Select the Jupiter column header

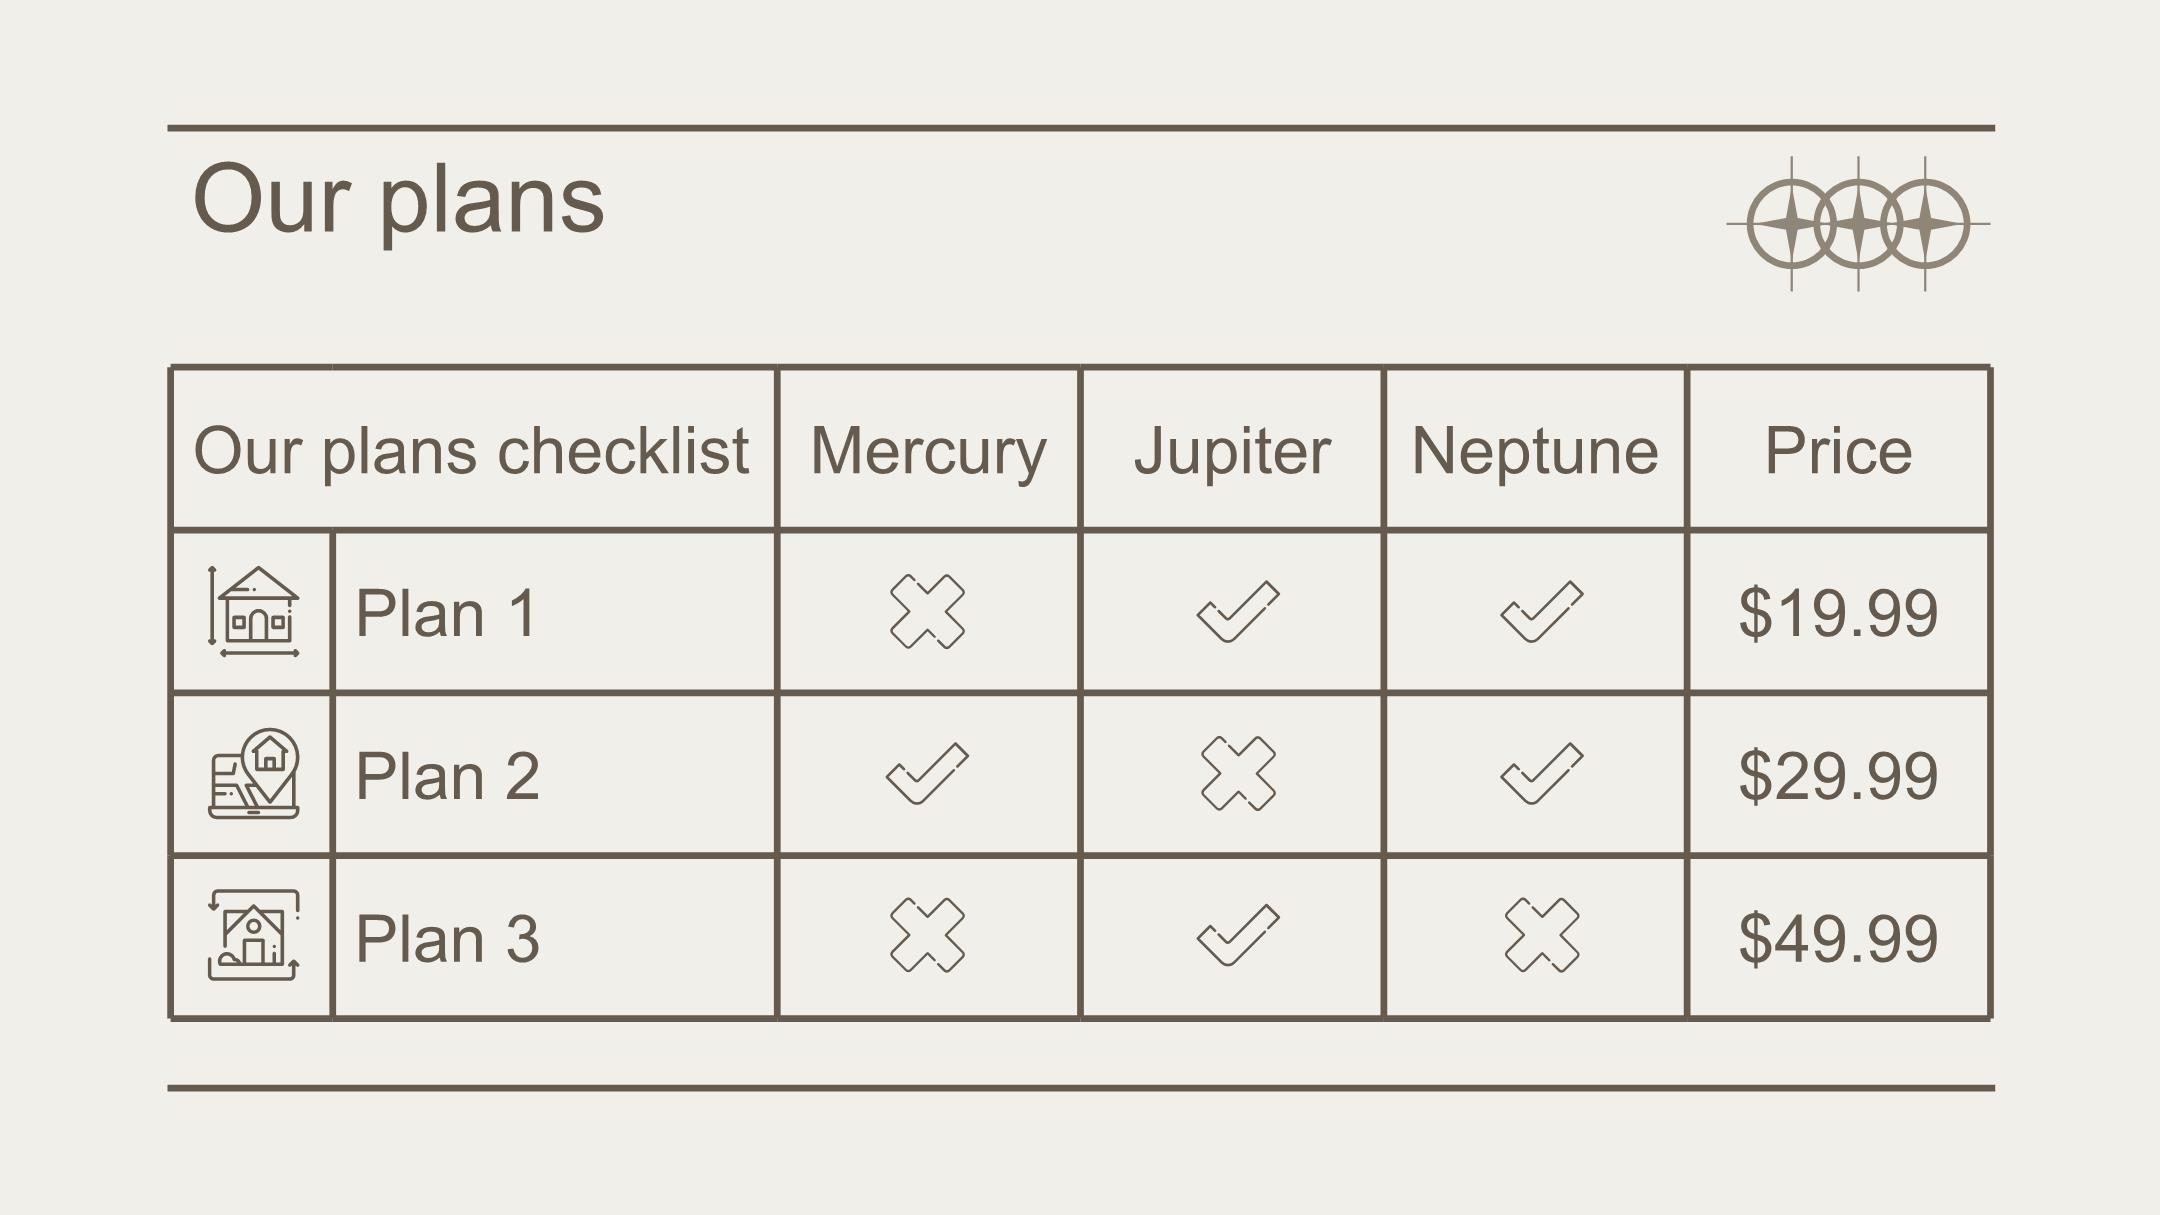[1232, 450]
